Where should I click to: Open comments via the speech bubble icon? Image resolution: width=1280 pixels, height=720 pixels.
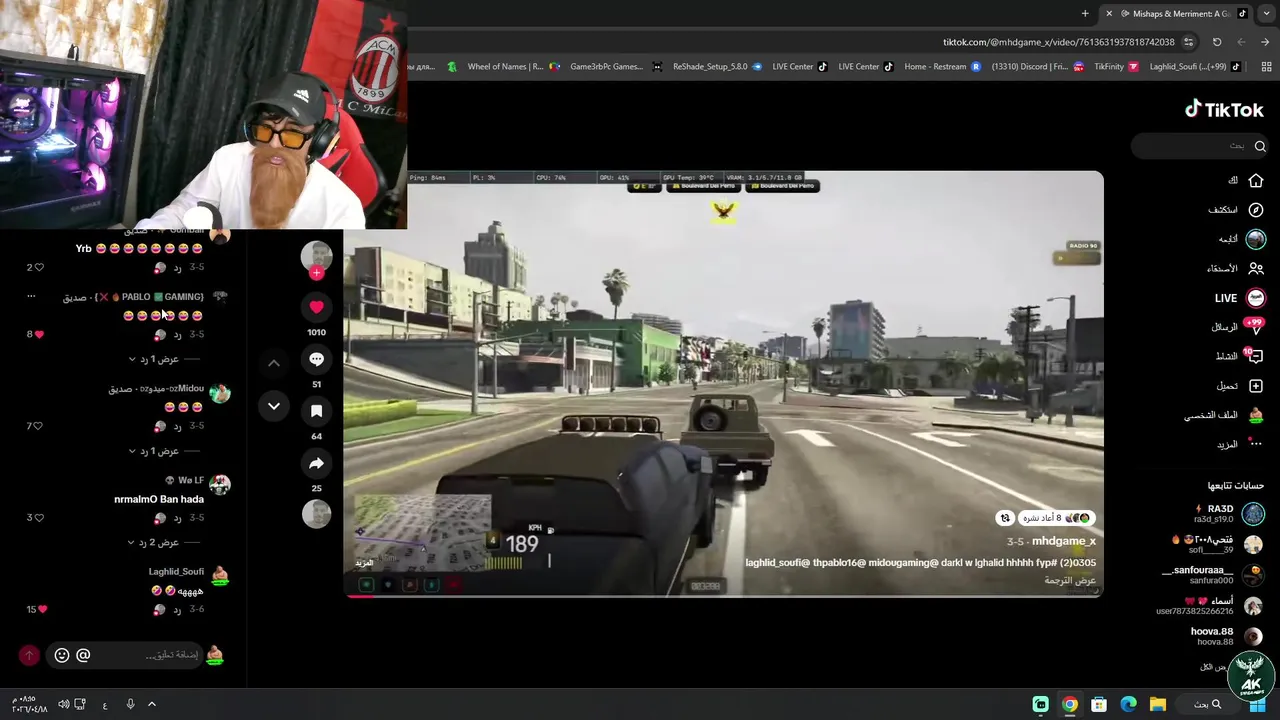click(316, 359)
